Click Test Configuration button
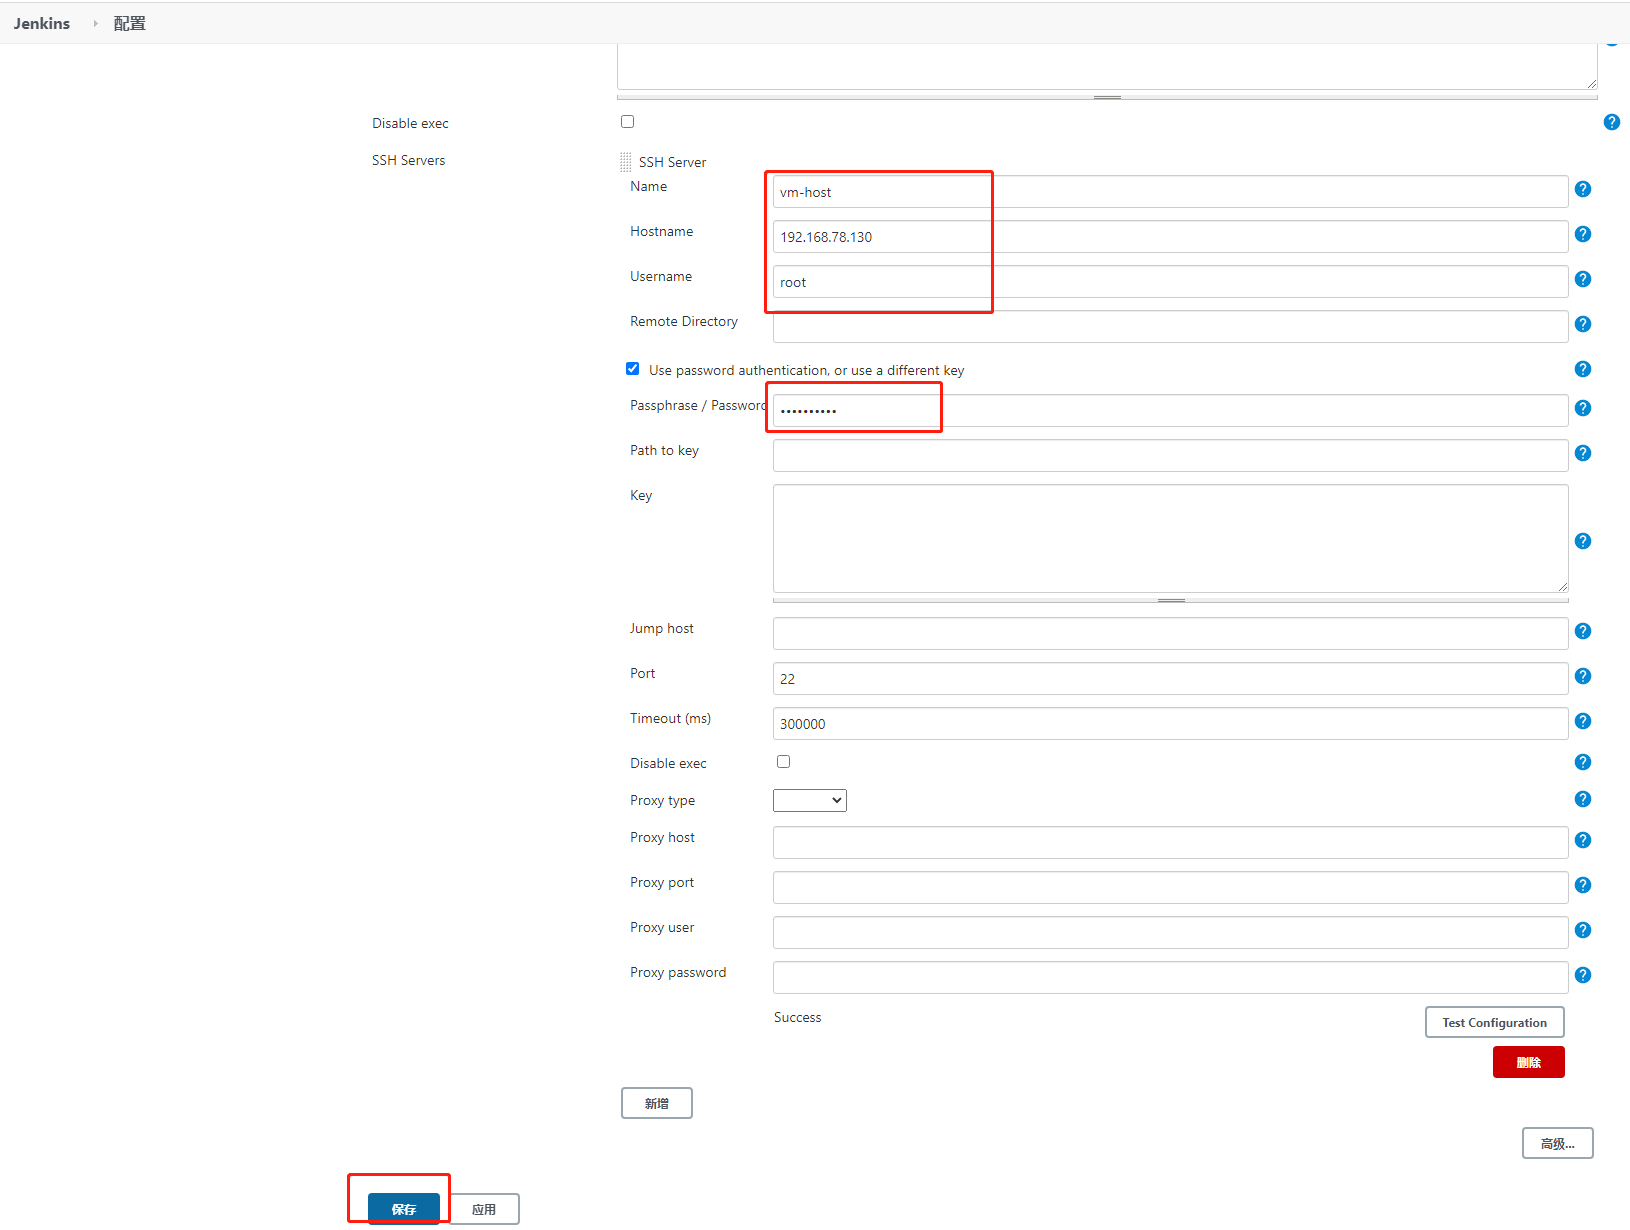This screenshot has height=1230, width=1630. click(1494, 1022)
